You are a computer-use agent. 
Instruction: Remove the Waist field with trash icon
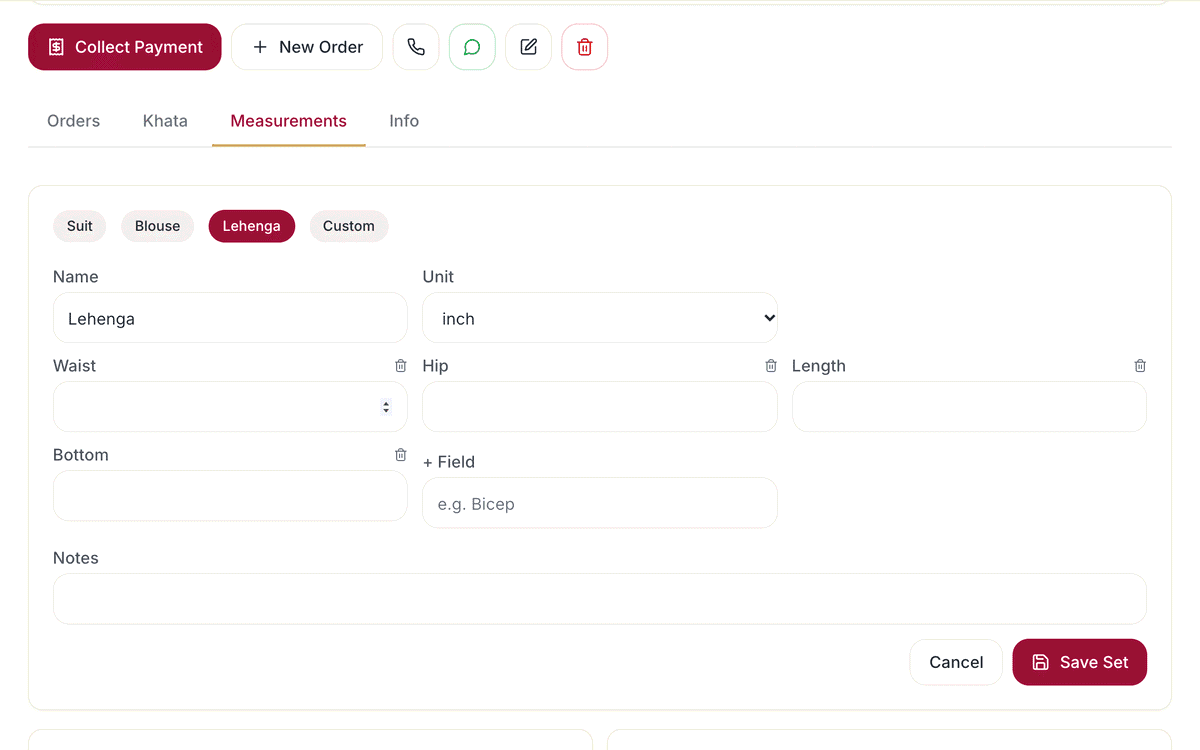tap(401, 366)
